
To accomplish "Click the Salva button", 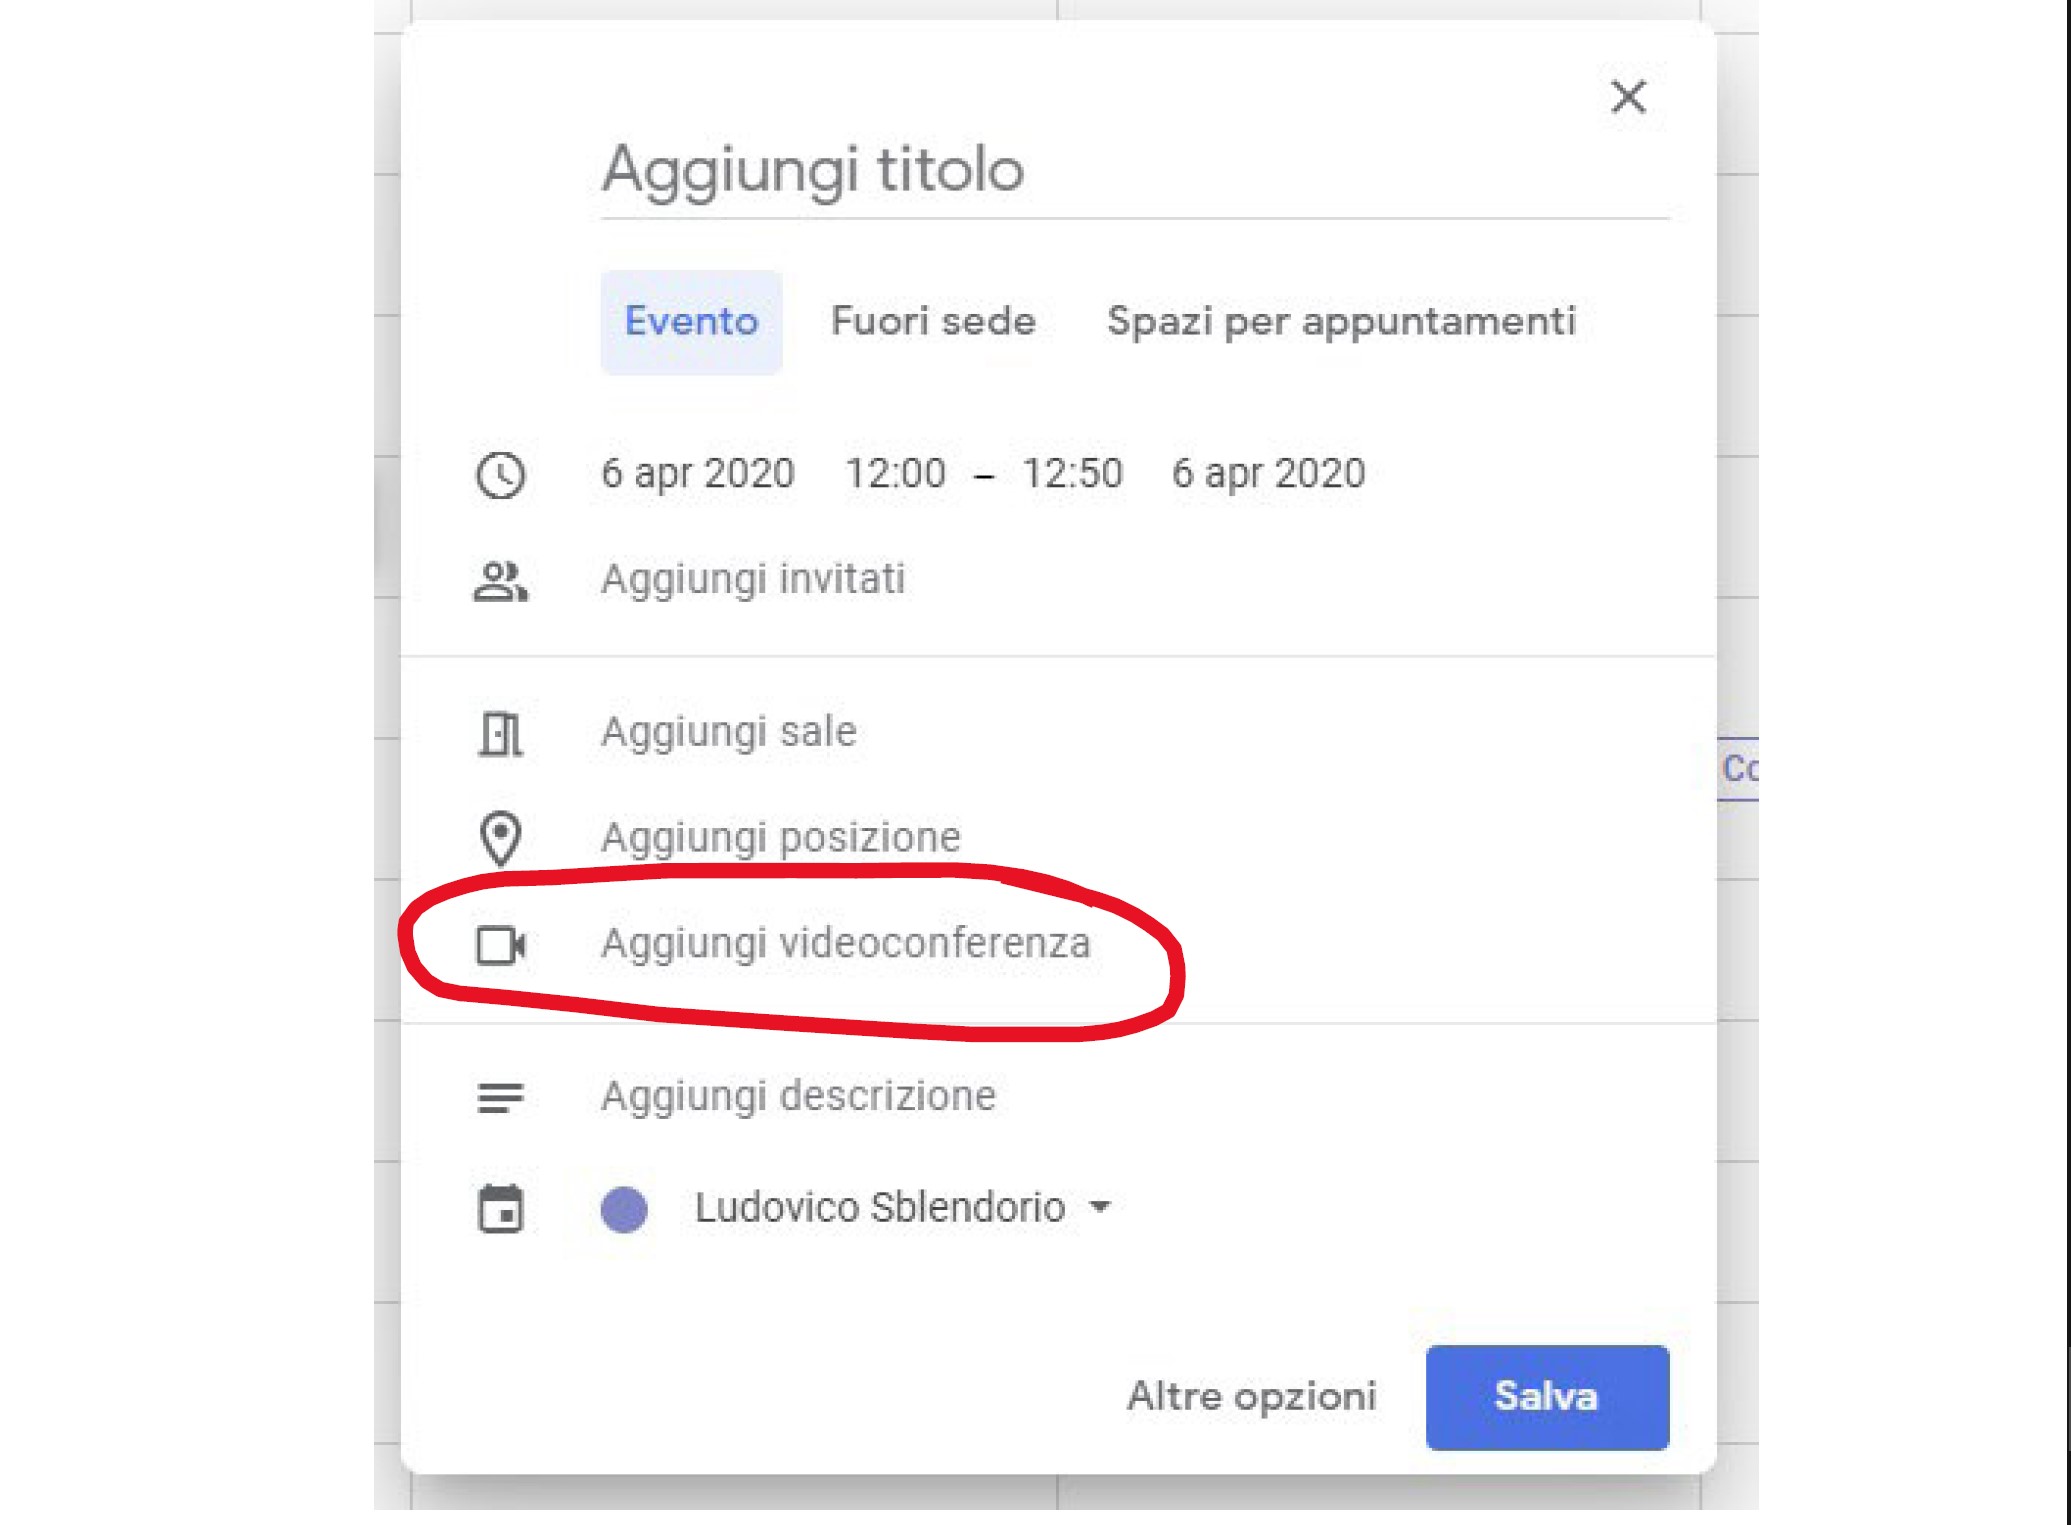I will pyautogui.click(x=1547, y=1397).
